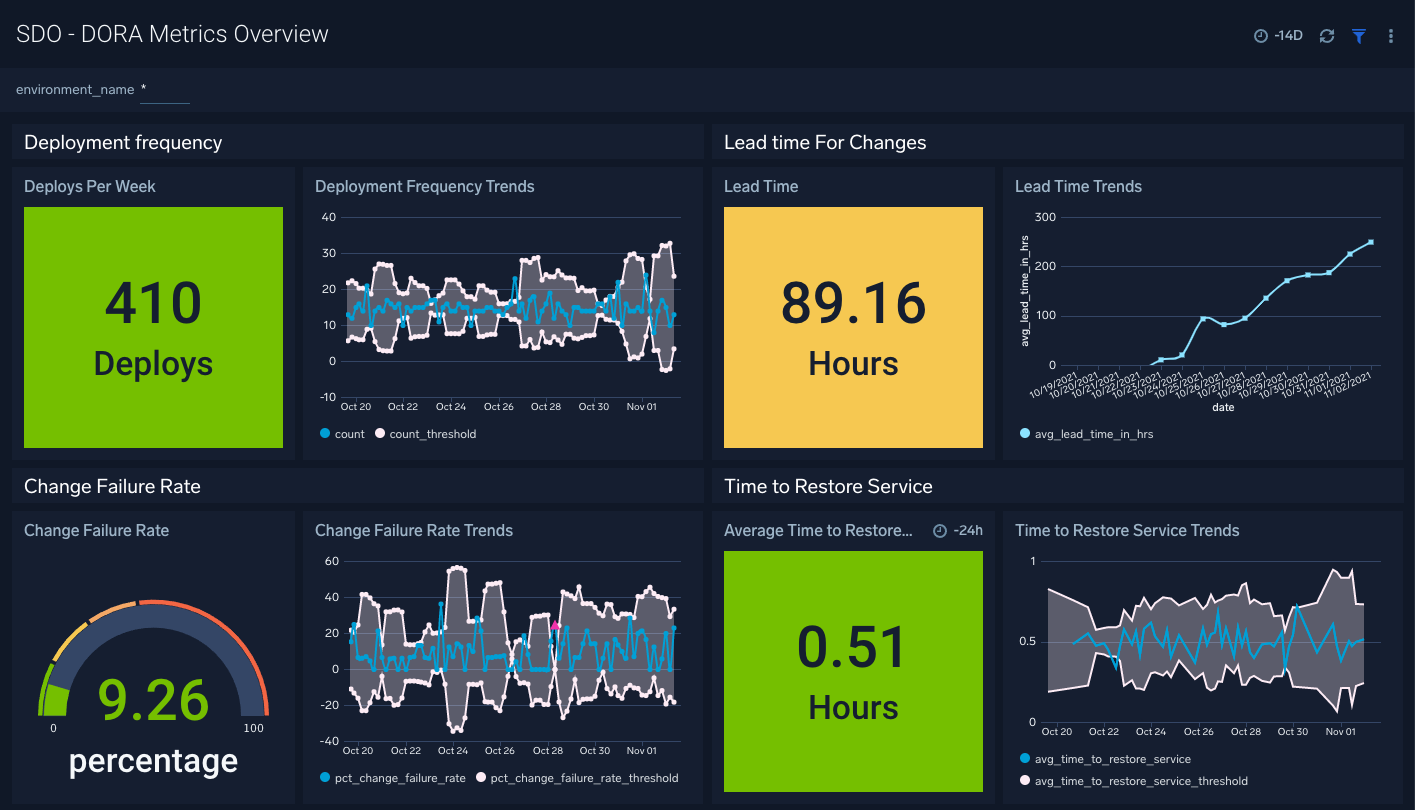Refresh the dashboard with the refresh icon
Screen dimensions: 1415x810
click(1326, 35)
